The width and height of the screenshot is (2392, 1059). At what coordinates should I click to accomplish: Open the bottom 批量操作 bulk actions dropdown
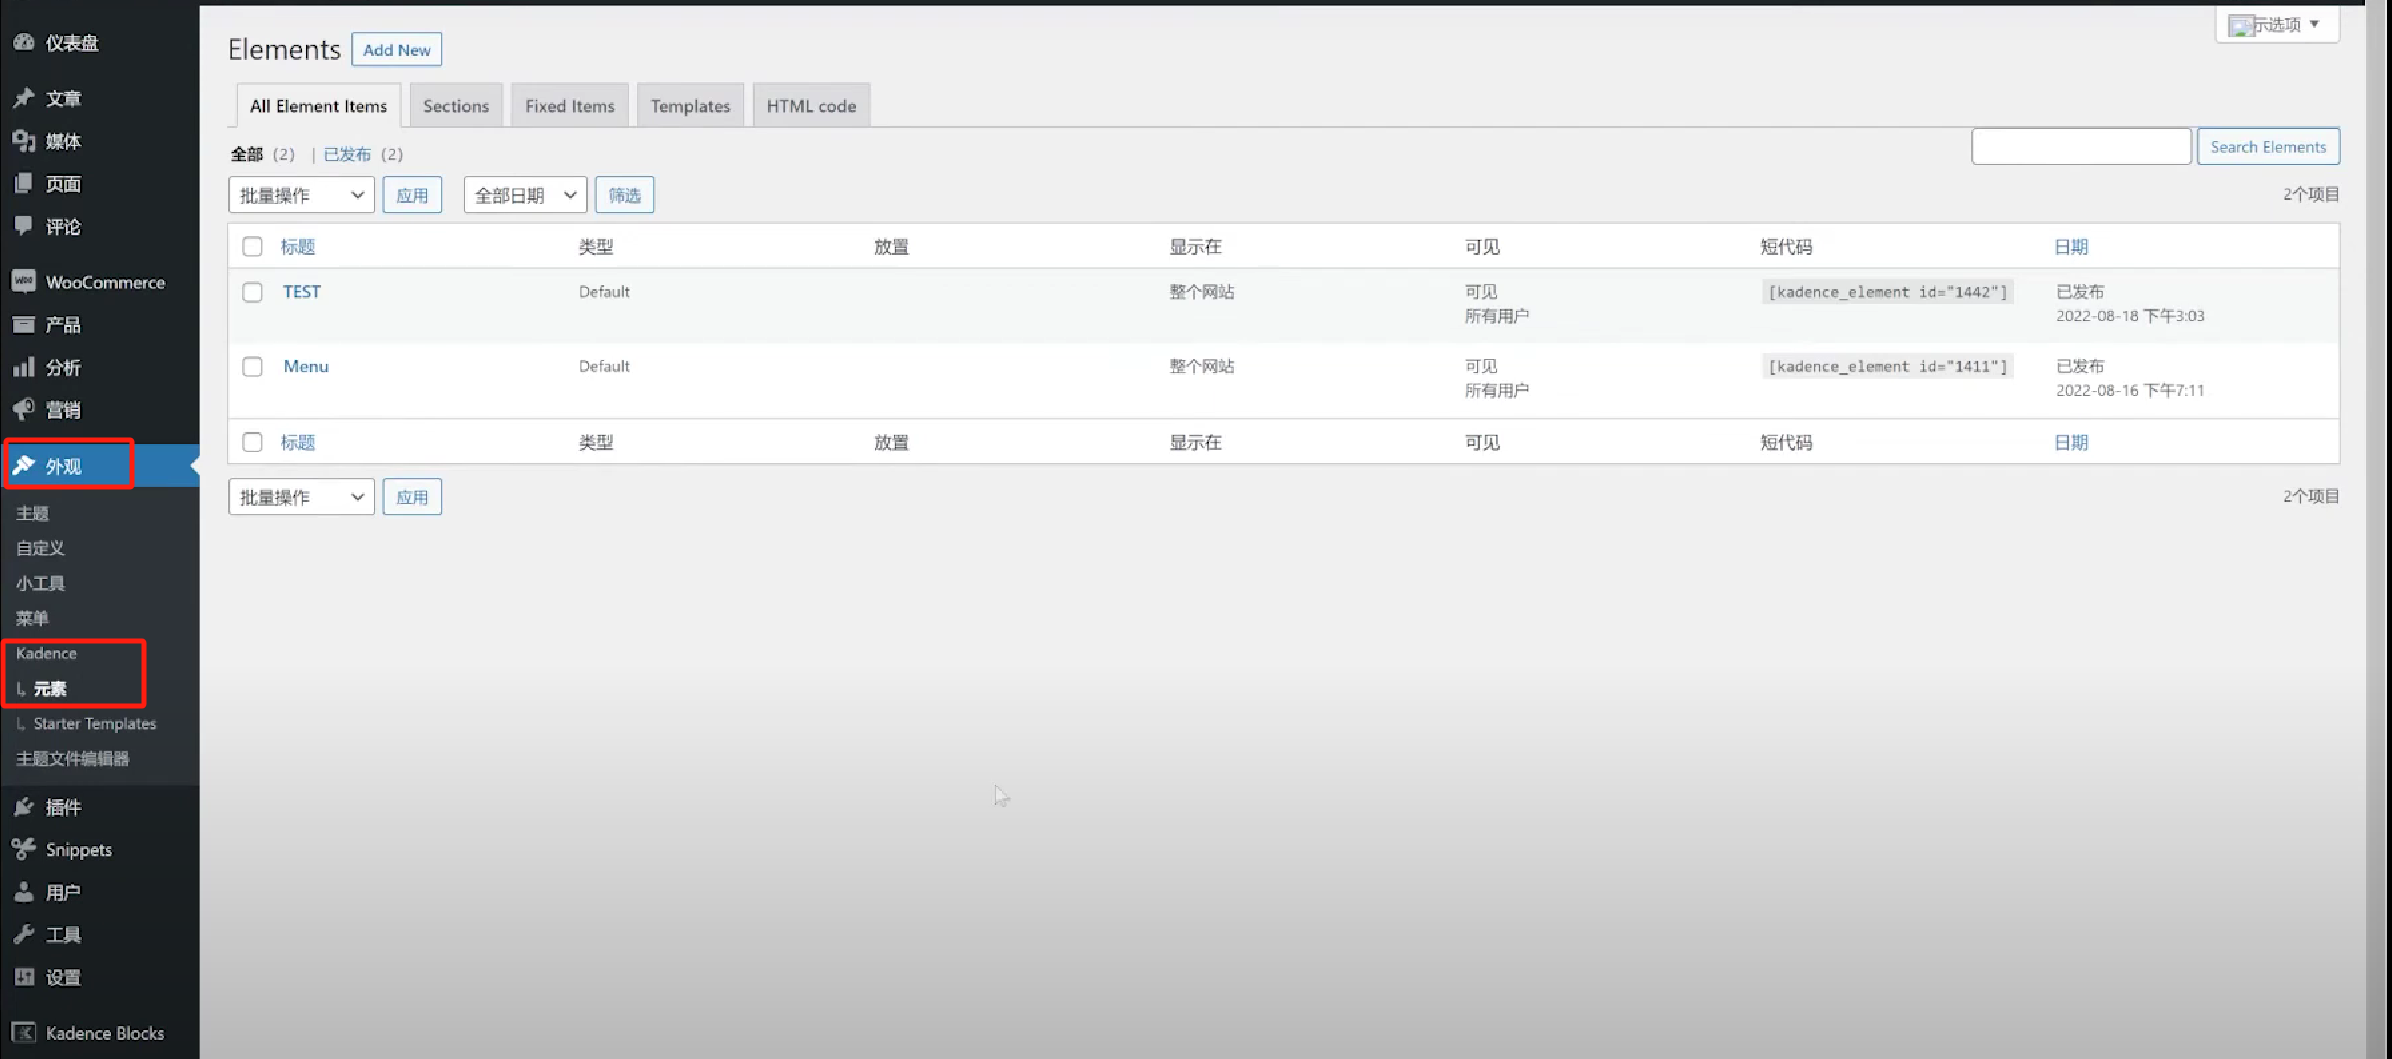click(x=301, y=497)
